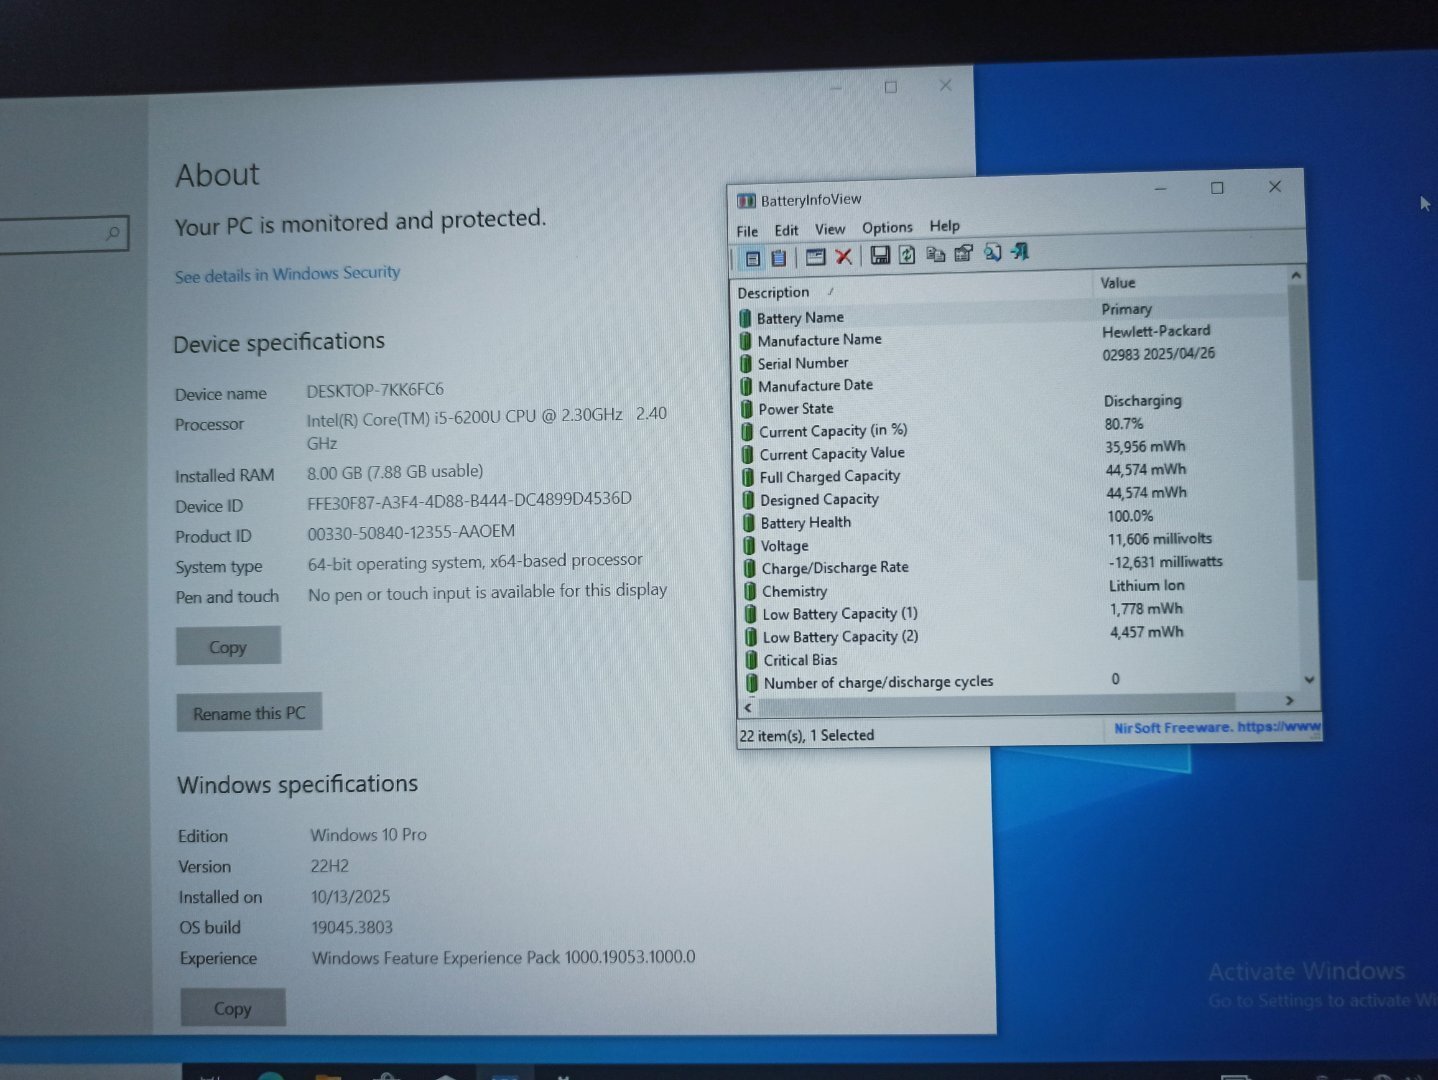Click the vertical scrollbar thumb in BatteryInfoView

click(1301, 432)
